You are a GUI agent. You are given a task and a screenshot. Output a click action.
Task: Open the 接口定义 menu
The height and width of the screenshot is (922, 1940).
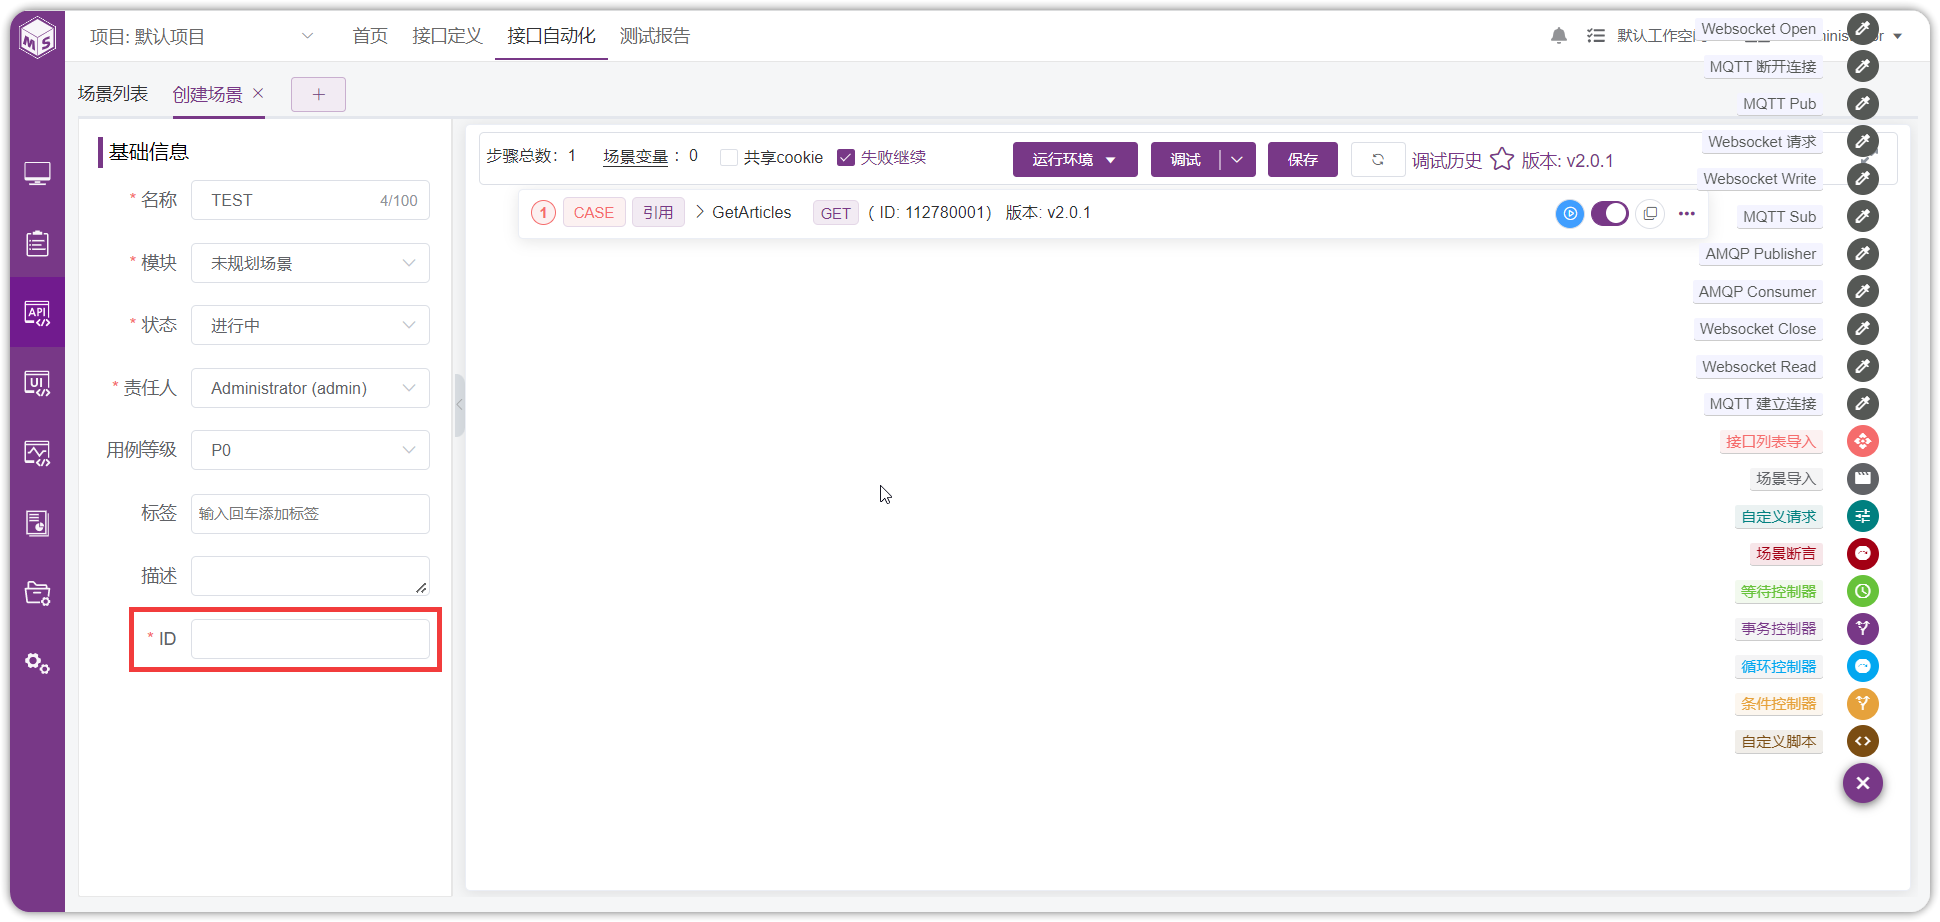[x=447, y=36]
